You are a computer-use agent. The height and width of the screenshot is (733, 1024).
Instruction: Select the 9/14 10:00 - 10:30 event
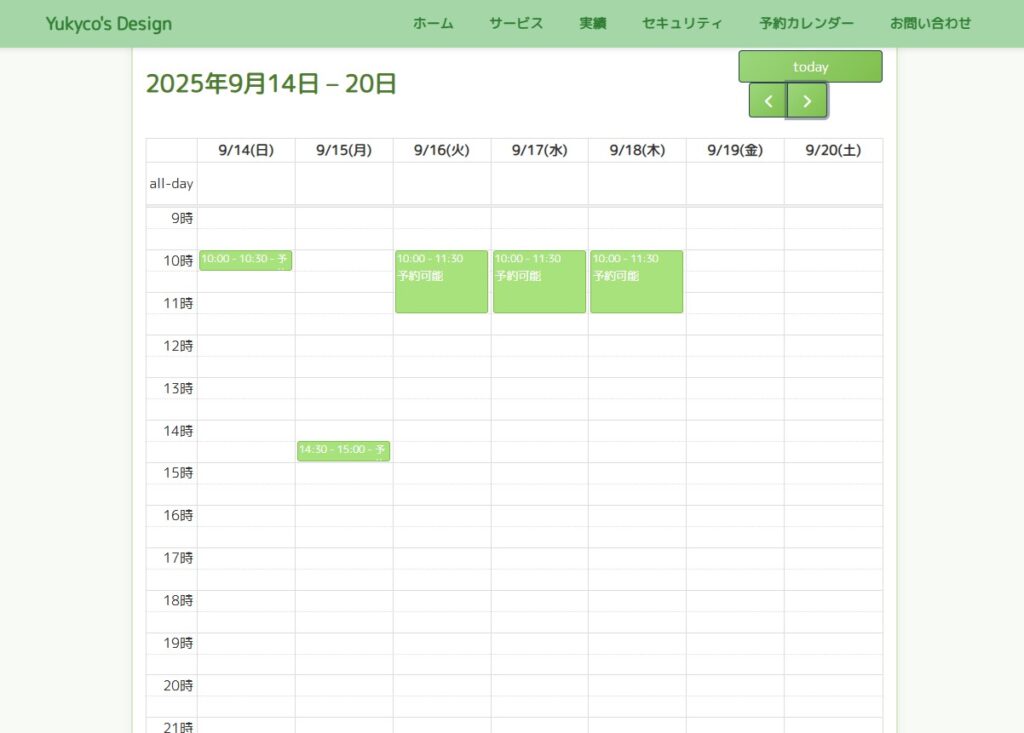point(245,260)
